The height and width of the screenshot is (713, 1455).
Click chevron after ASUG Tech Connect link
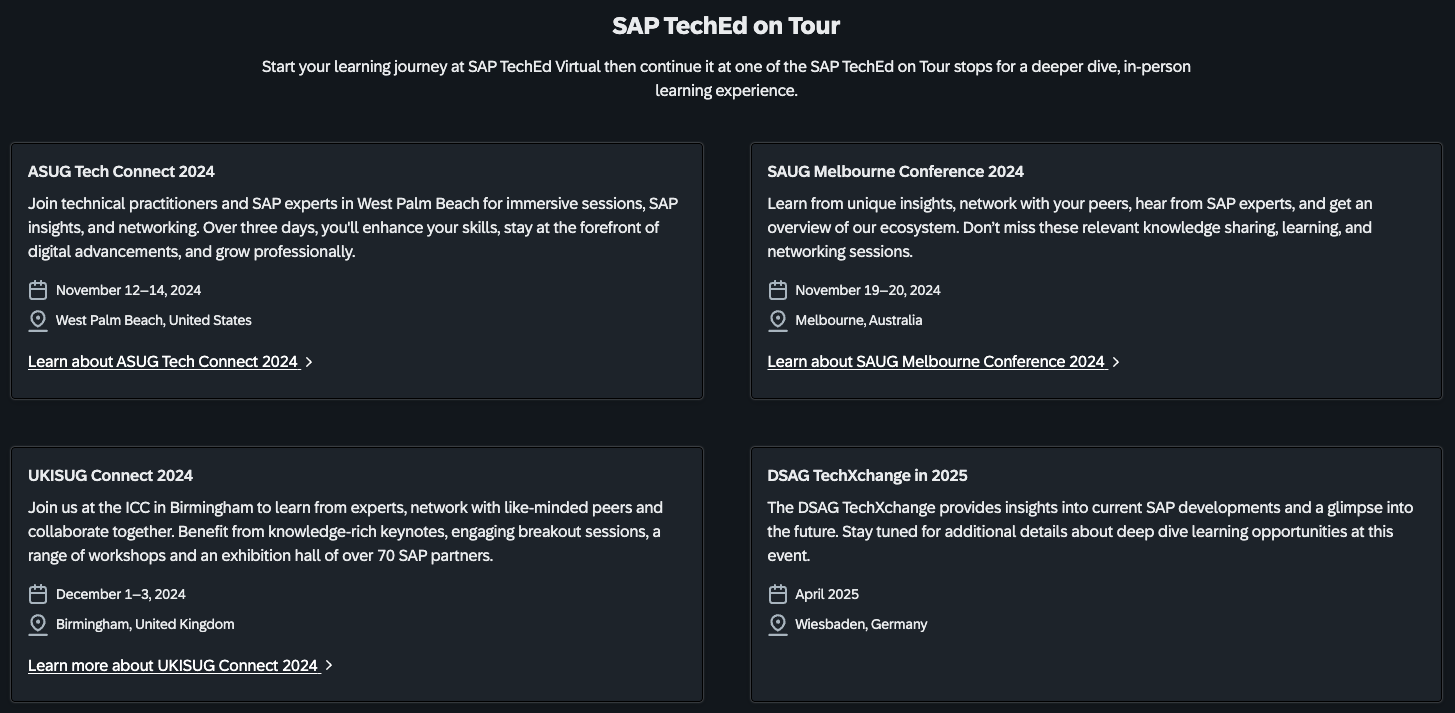pyautogui.click(x=309, y=362)
